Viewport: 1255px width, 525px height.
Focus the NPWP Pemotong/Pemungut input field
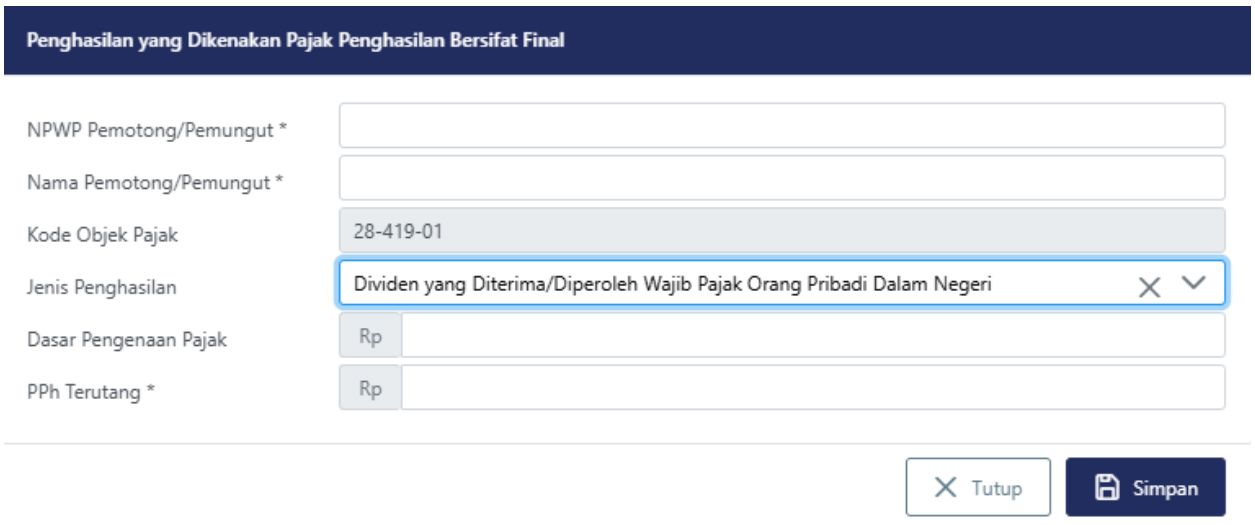tap(781, 126)
